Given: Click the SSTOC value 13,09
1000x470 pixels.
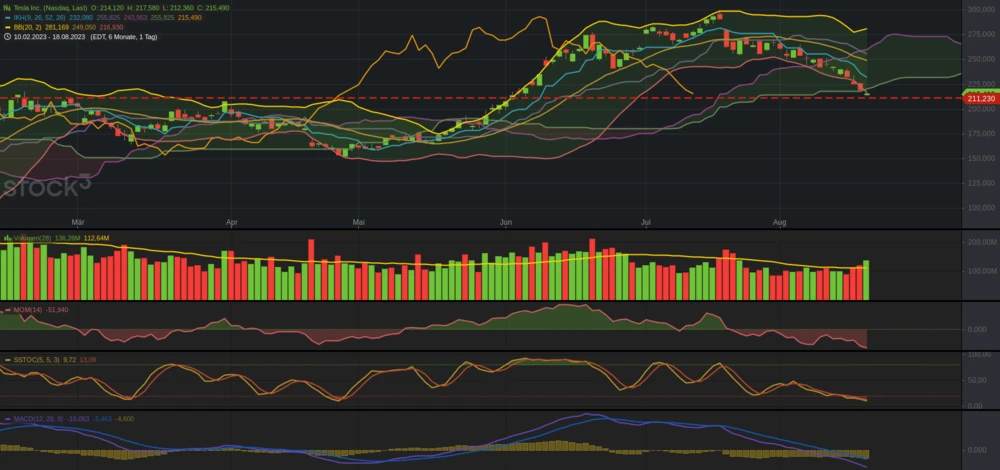Looking at the screenshot, I should [89, 360].
